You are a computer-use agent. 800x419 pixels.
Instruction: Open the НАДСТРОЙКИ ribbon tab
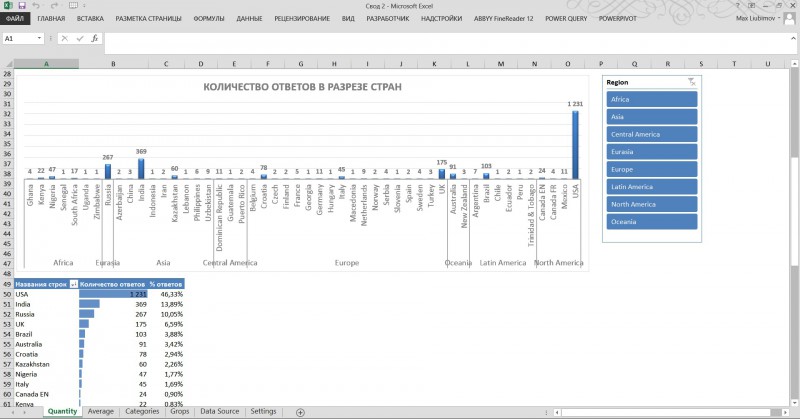[441, 18]
